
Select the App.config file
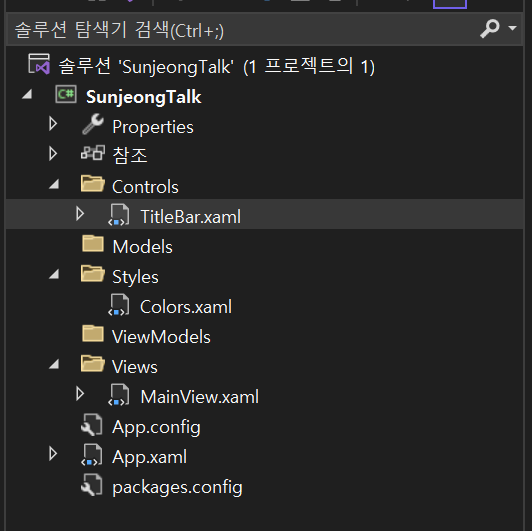point(156,427)
